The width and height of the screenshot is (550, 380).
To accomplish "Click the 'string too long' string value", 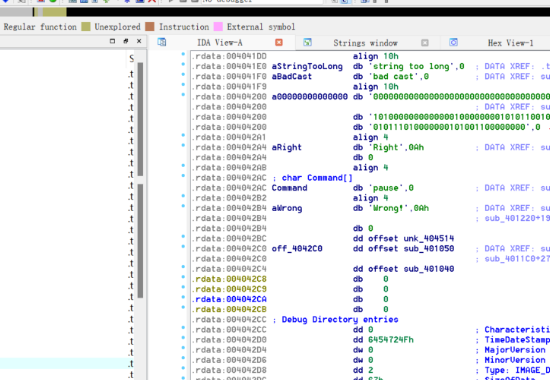I will click(x=414, y=66).
